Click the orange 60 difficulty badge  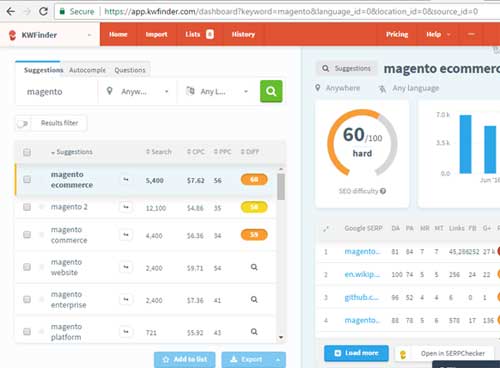pos(254,180)
